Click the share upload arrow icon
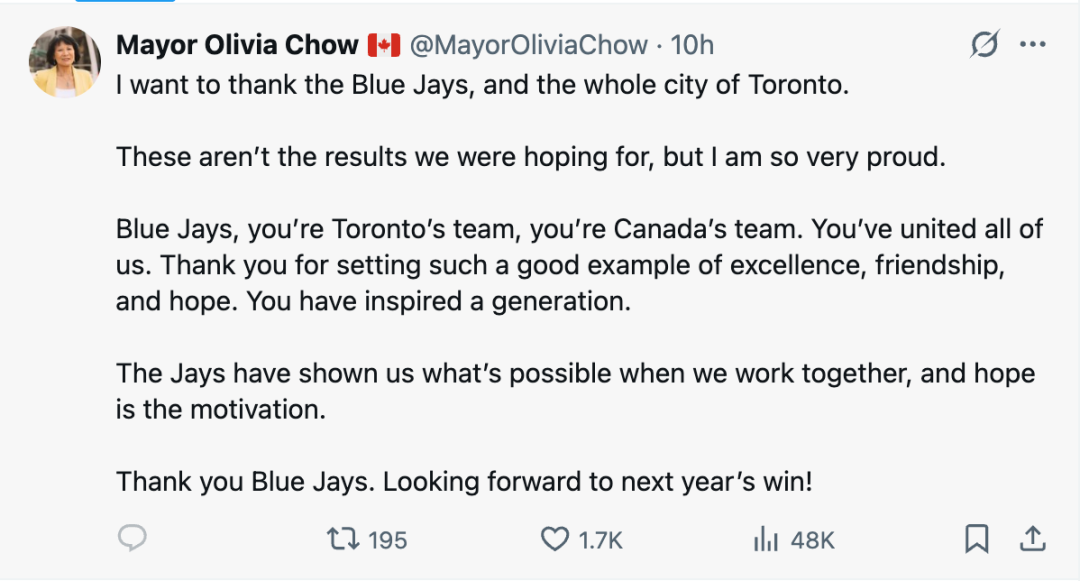Screen dimensions: 1080x581 (1031, 539)
